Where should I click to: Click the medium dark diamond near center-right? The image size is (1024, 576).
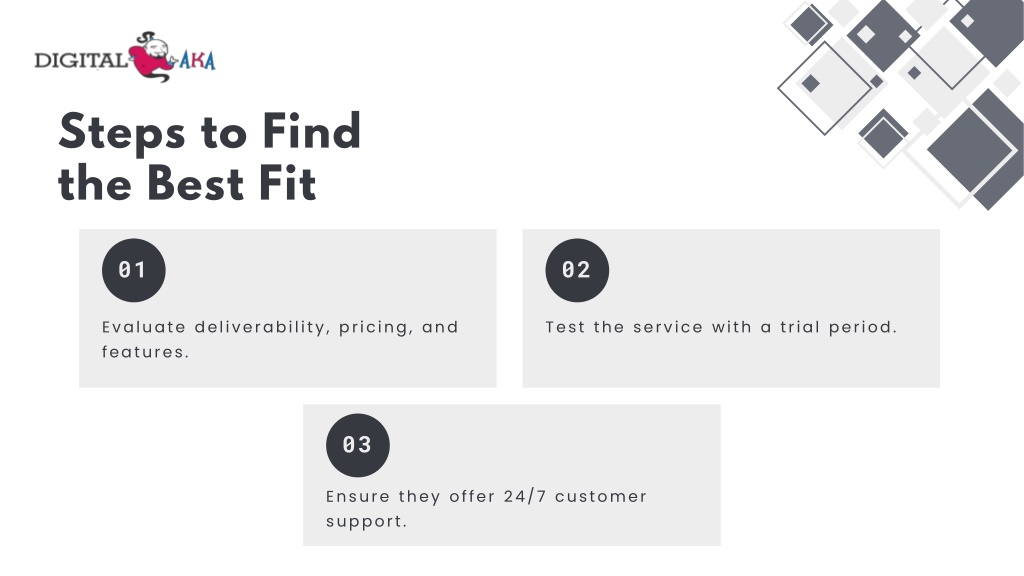coord(883,135)
